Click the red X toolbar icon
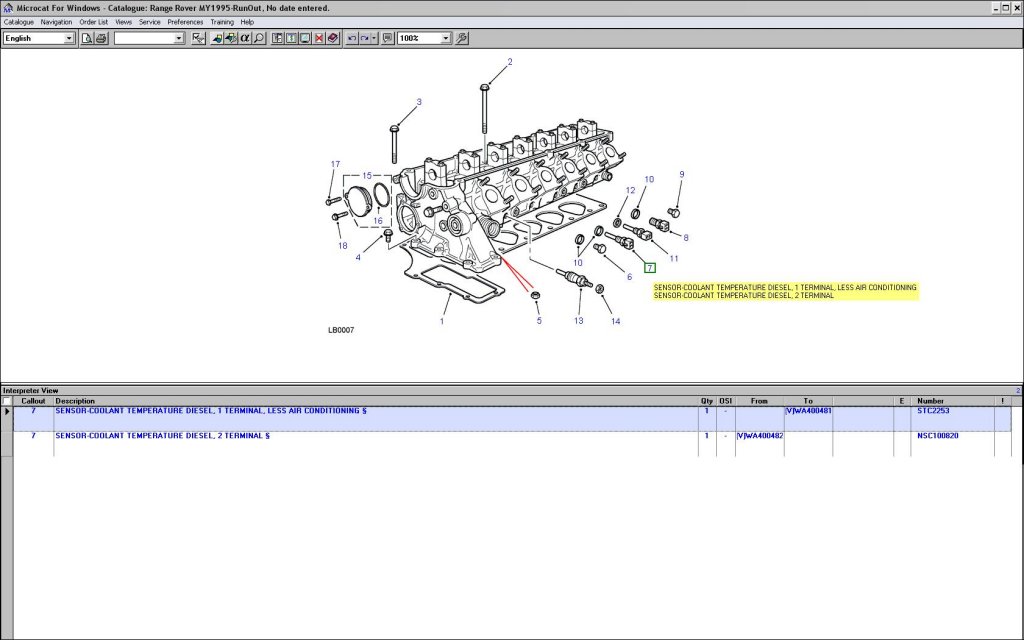This screenshot has height=640, width=1024. click(319, 38)
